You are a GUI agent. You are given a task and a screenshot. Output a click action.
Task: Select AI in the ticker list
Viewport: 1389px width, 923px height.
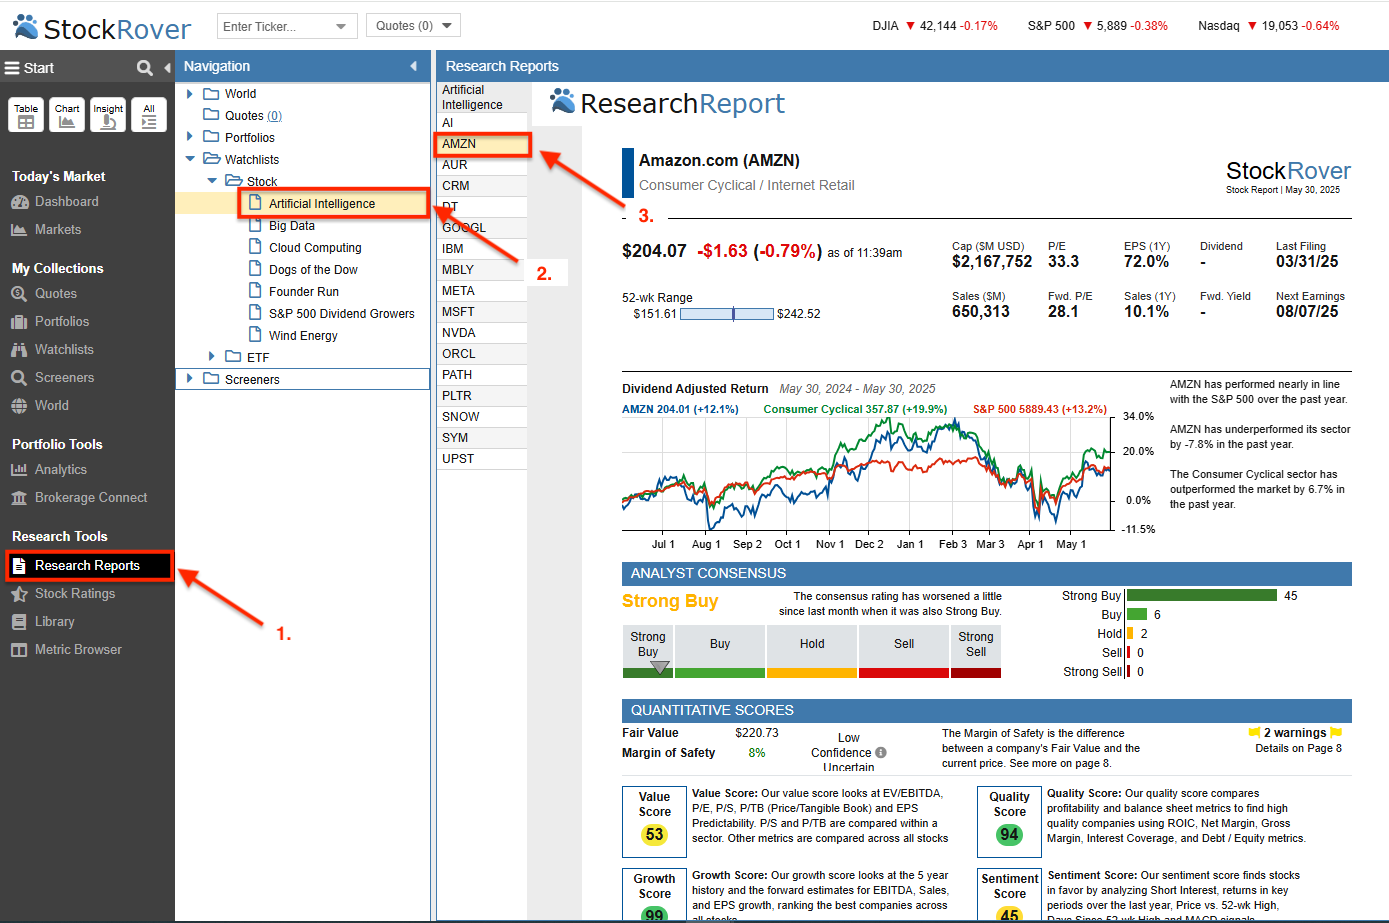[x=482, y=123]
